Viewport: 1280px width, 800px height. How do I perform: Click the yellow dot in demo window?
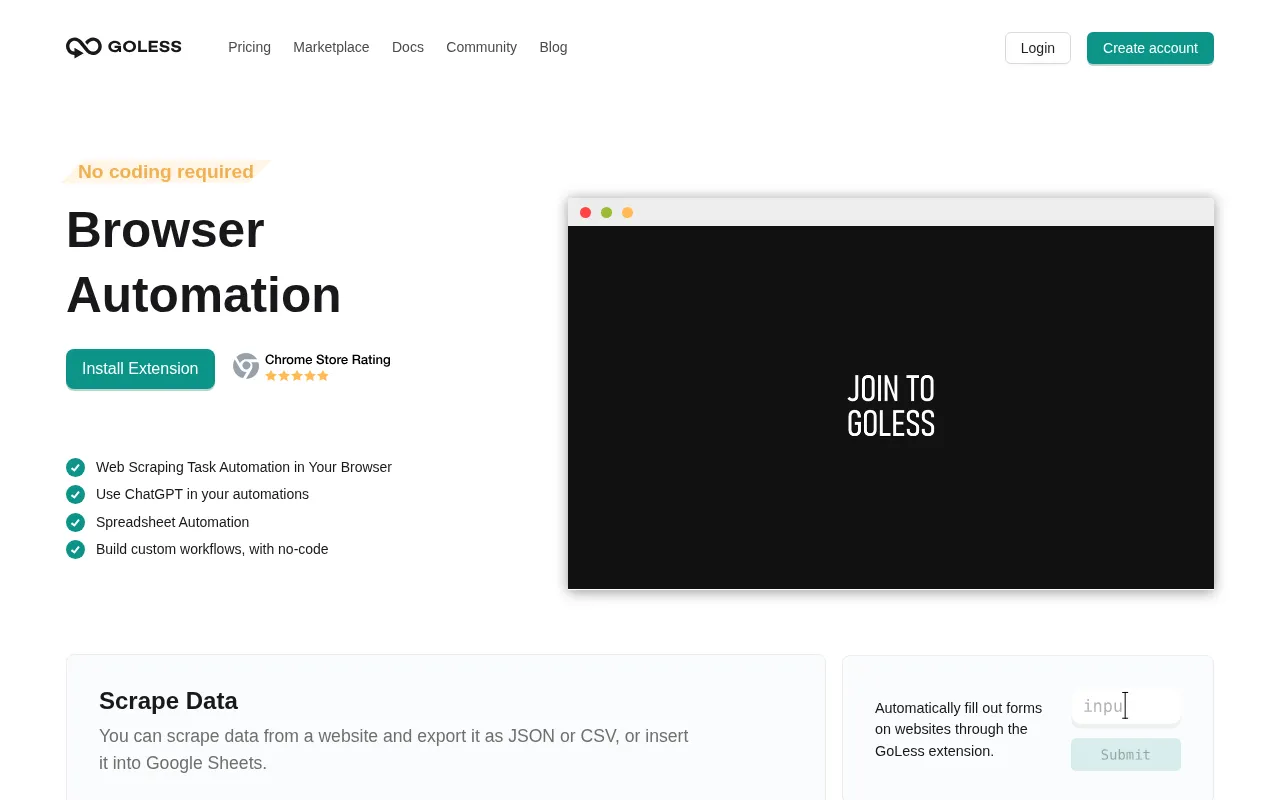[x=627, y=212]
